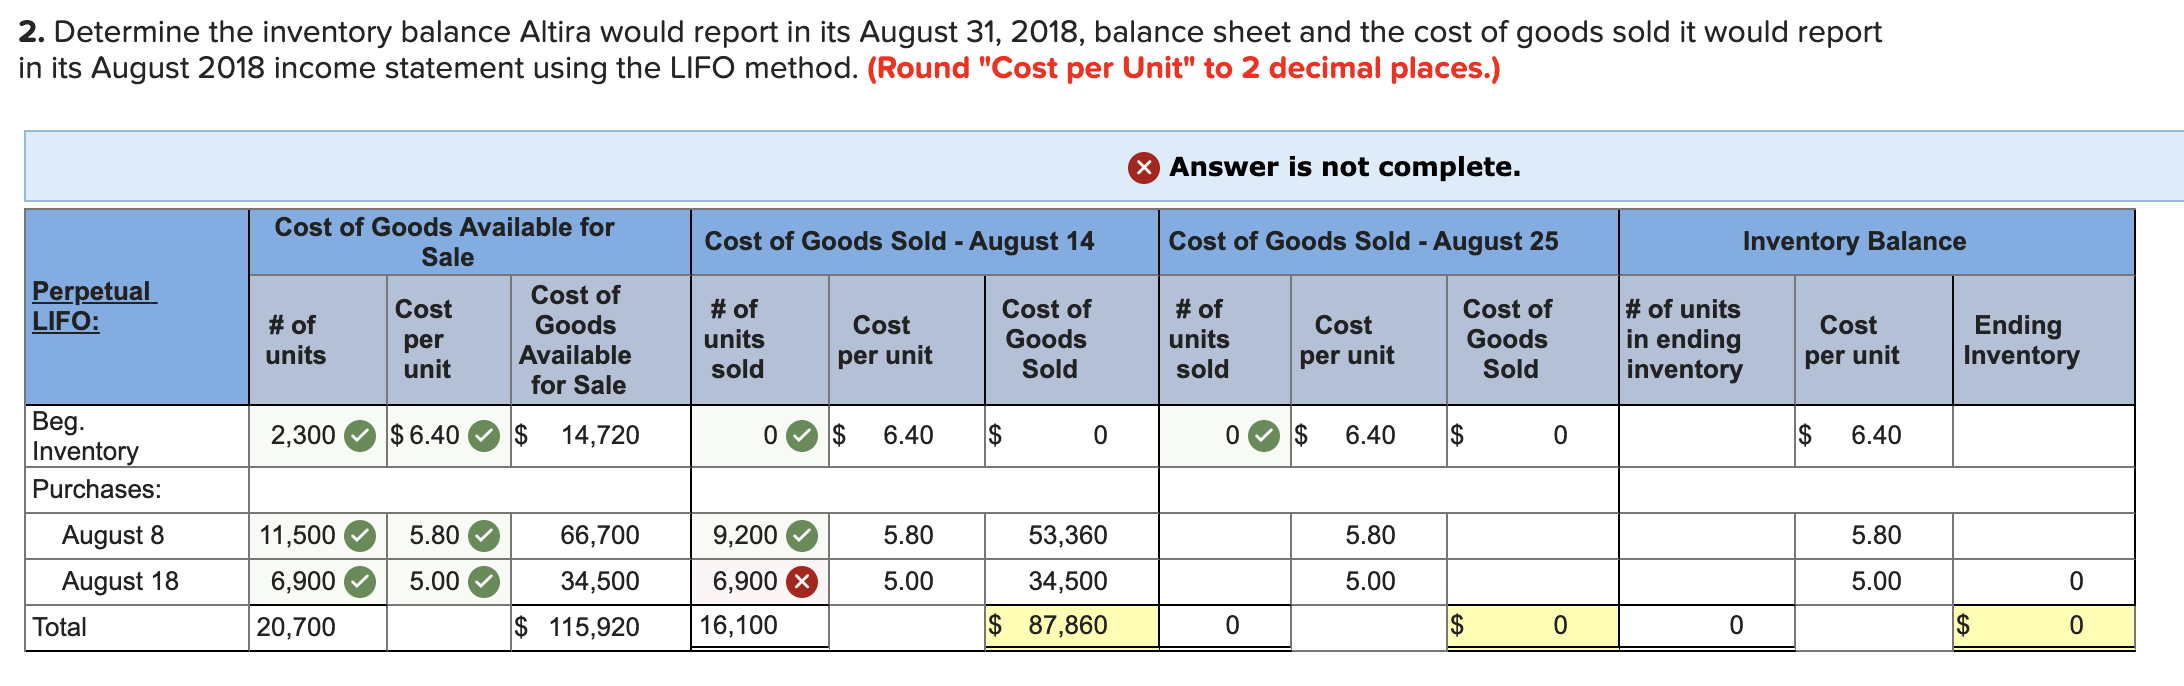
Task: Select the Cost of Goods Sold - August 14 header
Action: point(900,240)
